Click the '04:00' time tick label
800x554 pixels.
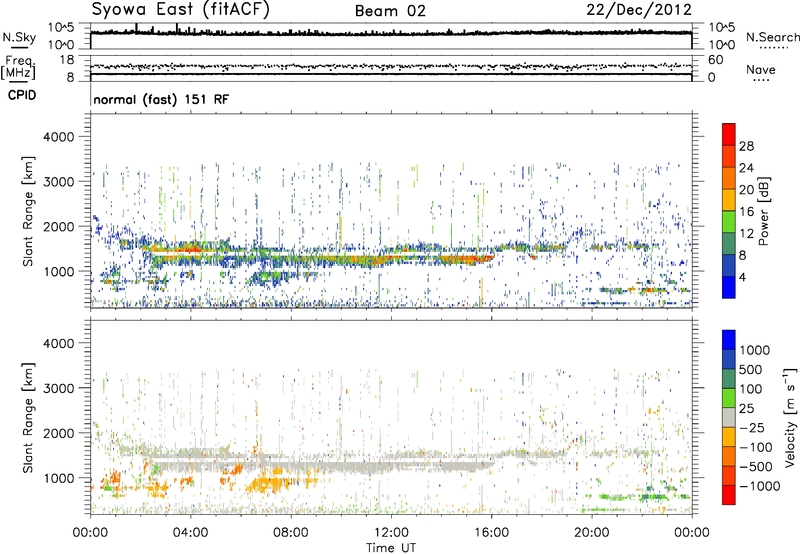pyautogui.click(x=190, y=533)
